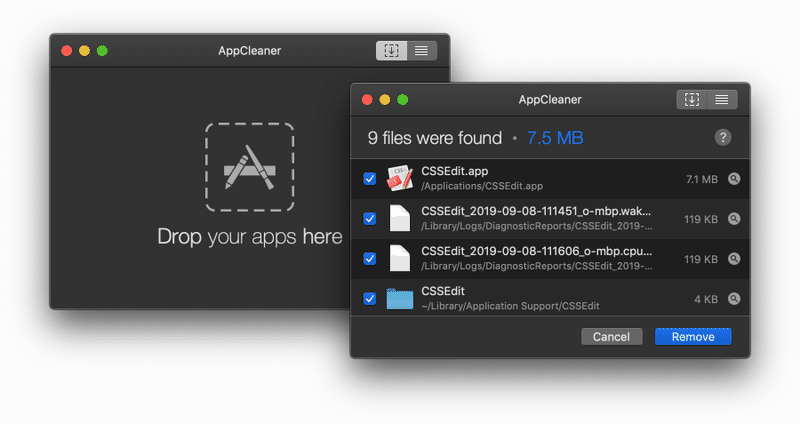Click magnifier icon for the 111451 wake log file

tap(734, 219)
